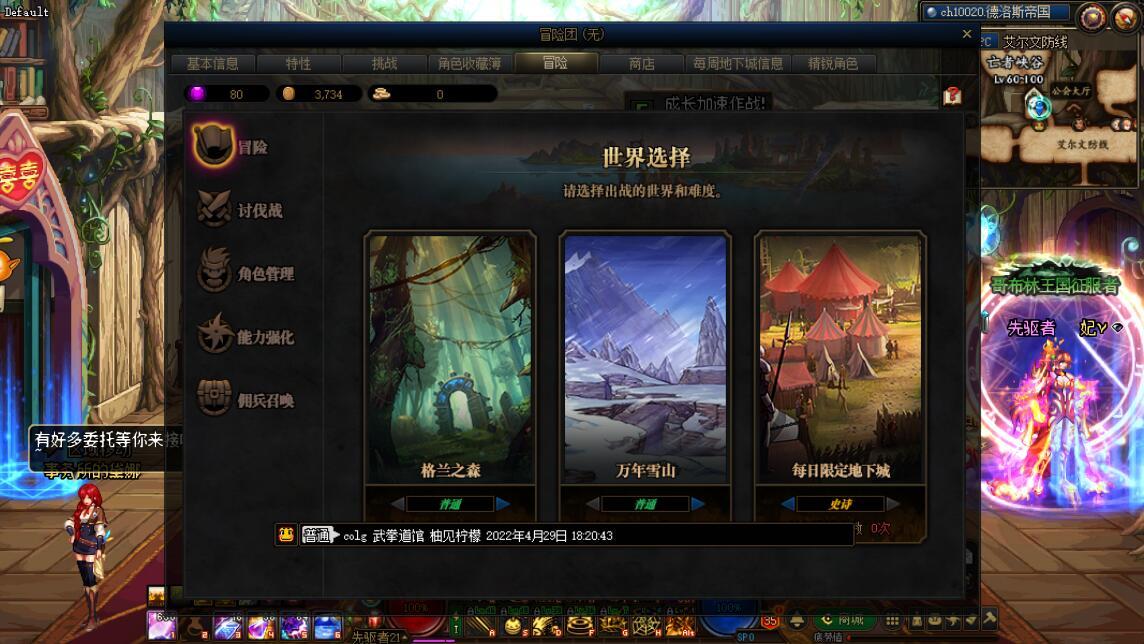Click left arrow for 万年雪山 difficulty

[592, 503]
